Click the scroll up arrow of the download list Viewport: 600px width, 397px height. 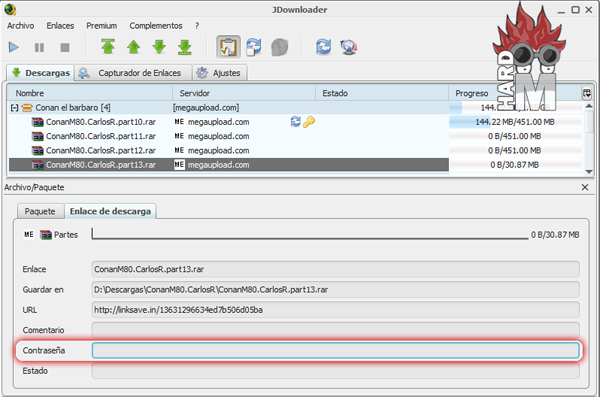(589, 106)
